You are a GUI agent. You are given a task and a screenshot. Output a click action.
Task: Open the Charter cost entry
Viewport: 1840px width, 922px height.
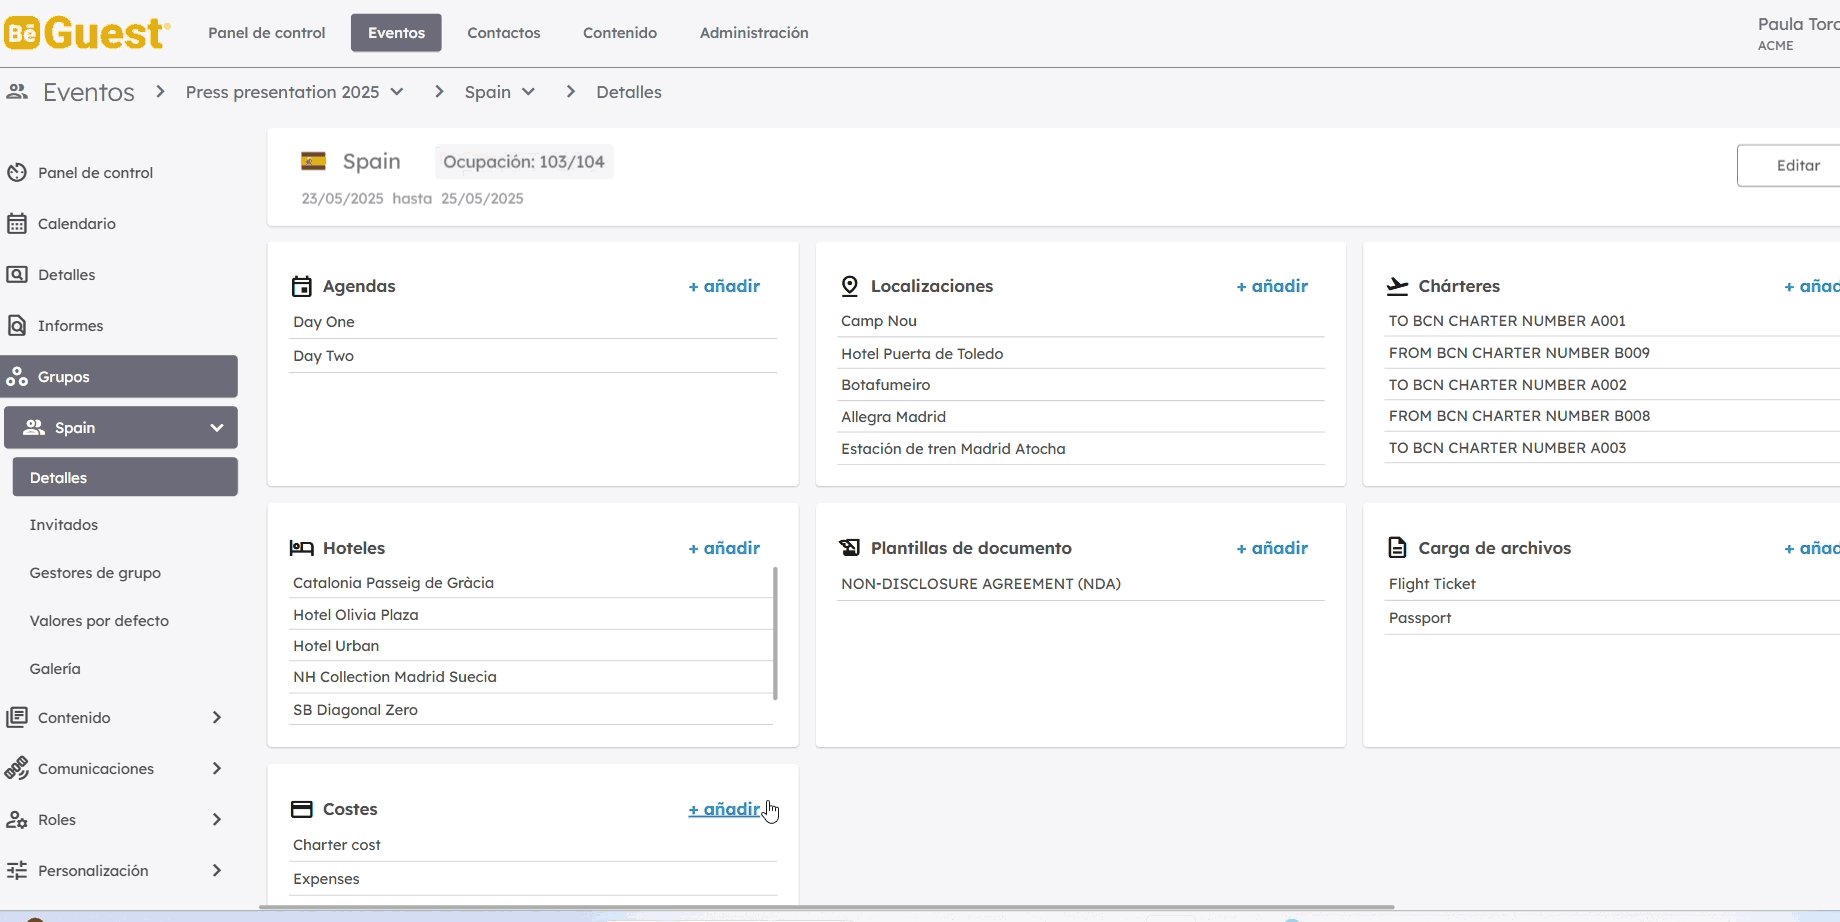point(533,845)
